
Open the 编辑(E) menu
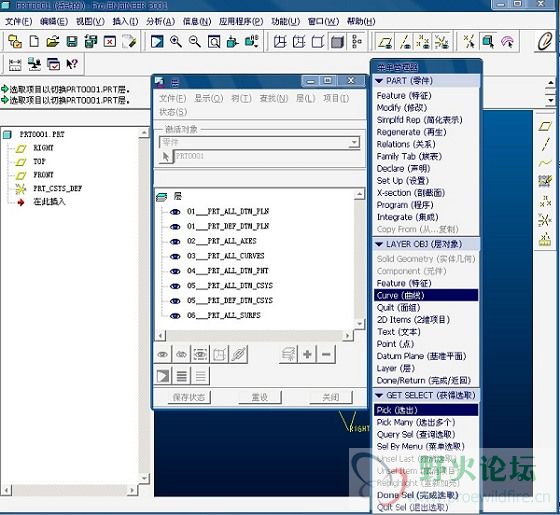[54, 21]
